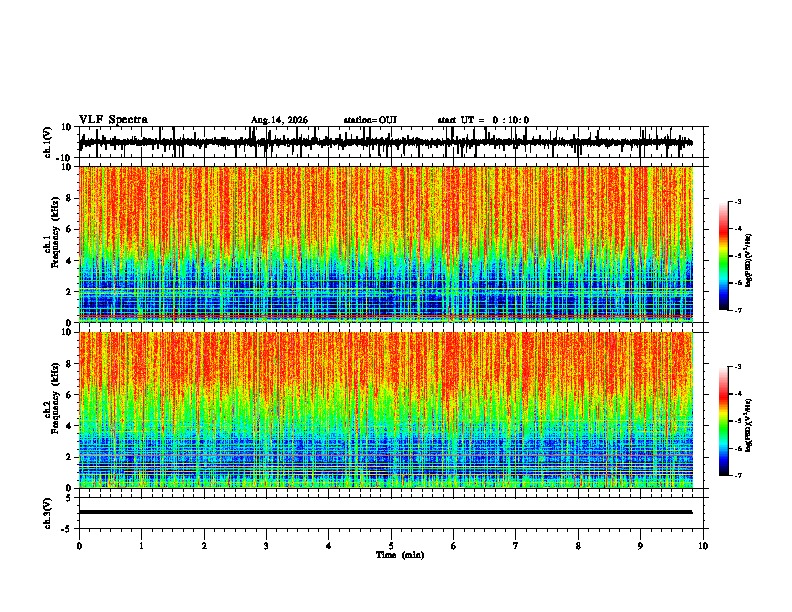Viewport: 792px width, 612px height.
Task: Click the time axis tick label "3"
Action: 266,546
